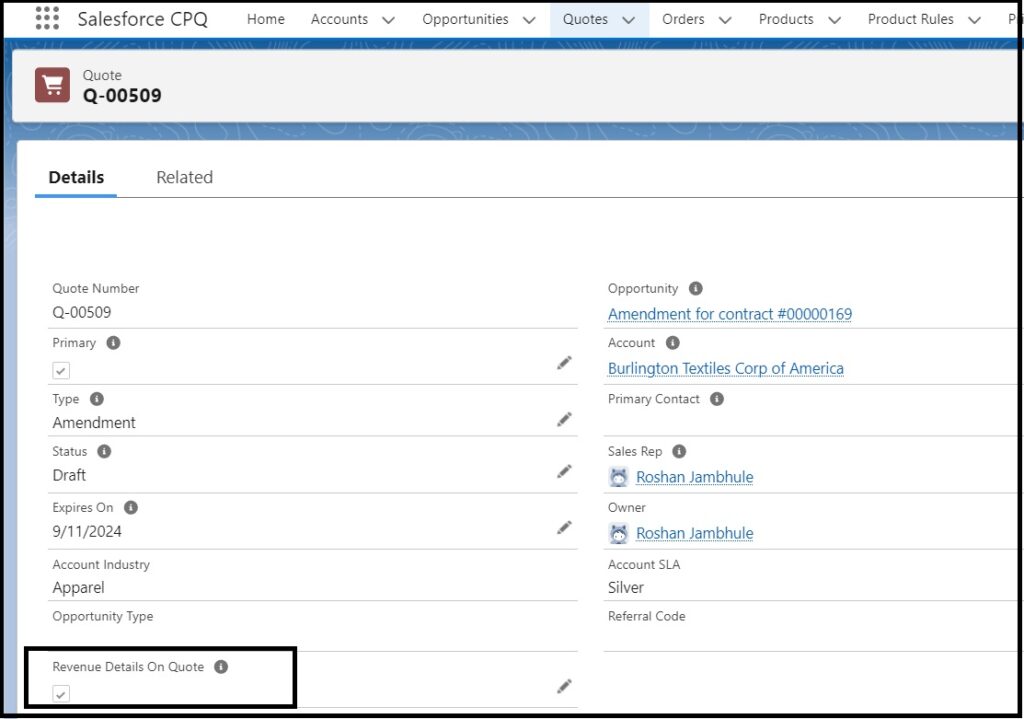Viewport: 1024px width, 719px height.
Task: Show info tooltip for Sales Rep field
Action: pyautogui.click(x=679, y=451)
